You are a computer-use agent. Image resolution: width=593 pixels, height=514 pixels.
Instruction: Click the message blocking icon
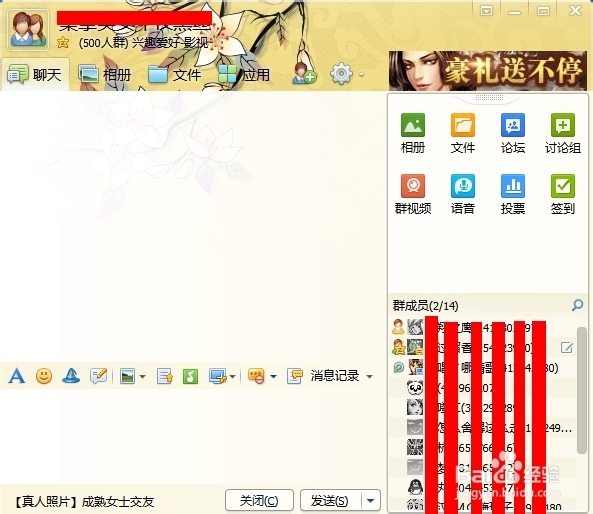[256, 376]
